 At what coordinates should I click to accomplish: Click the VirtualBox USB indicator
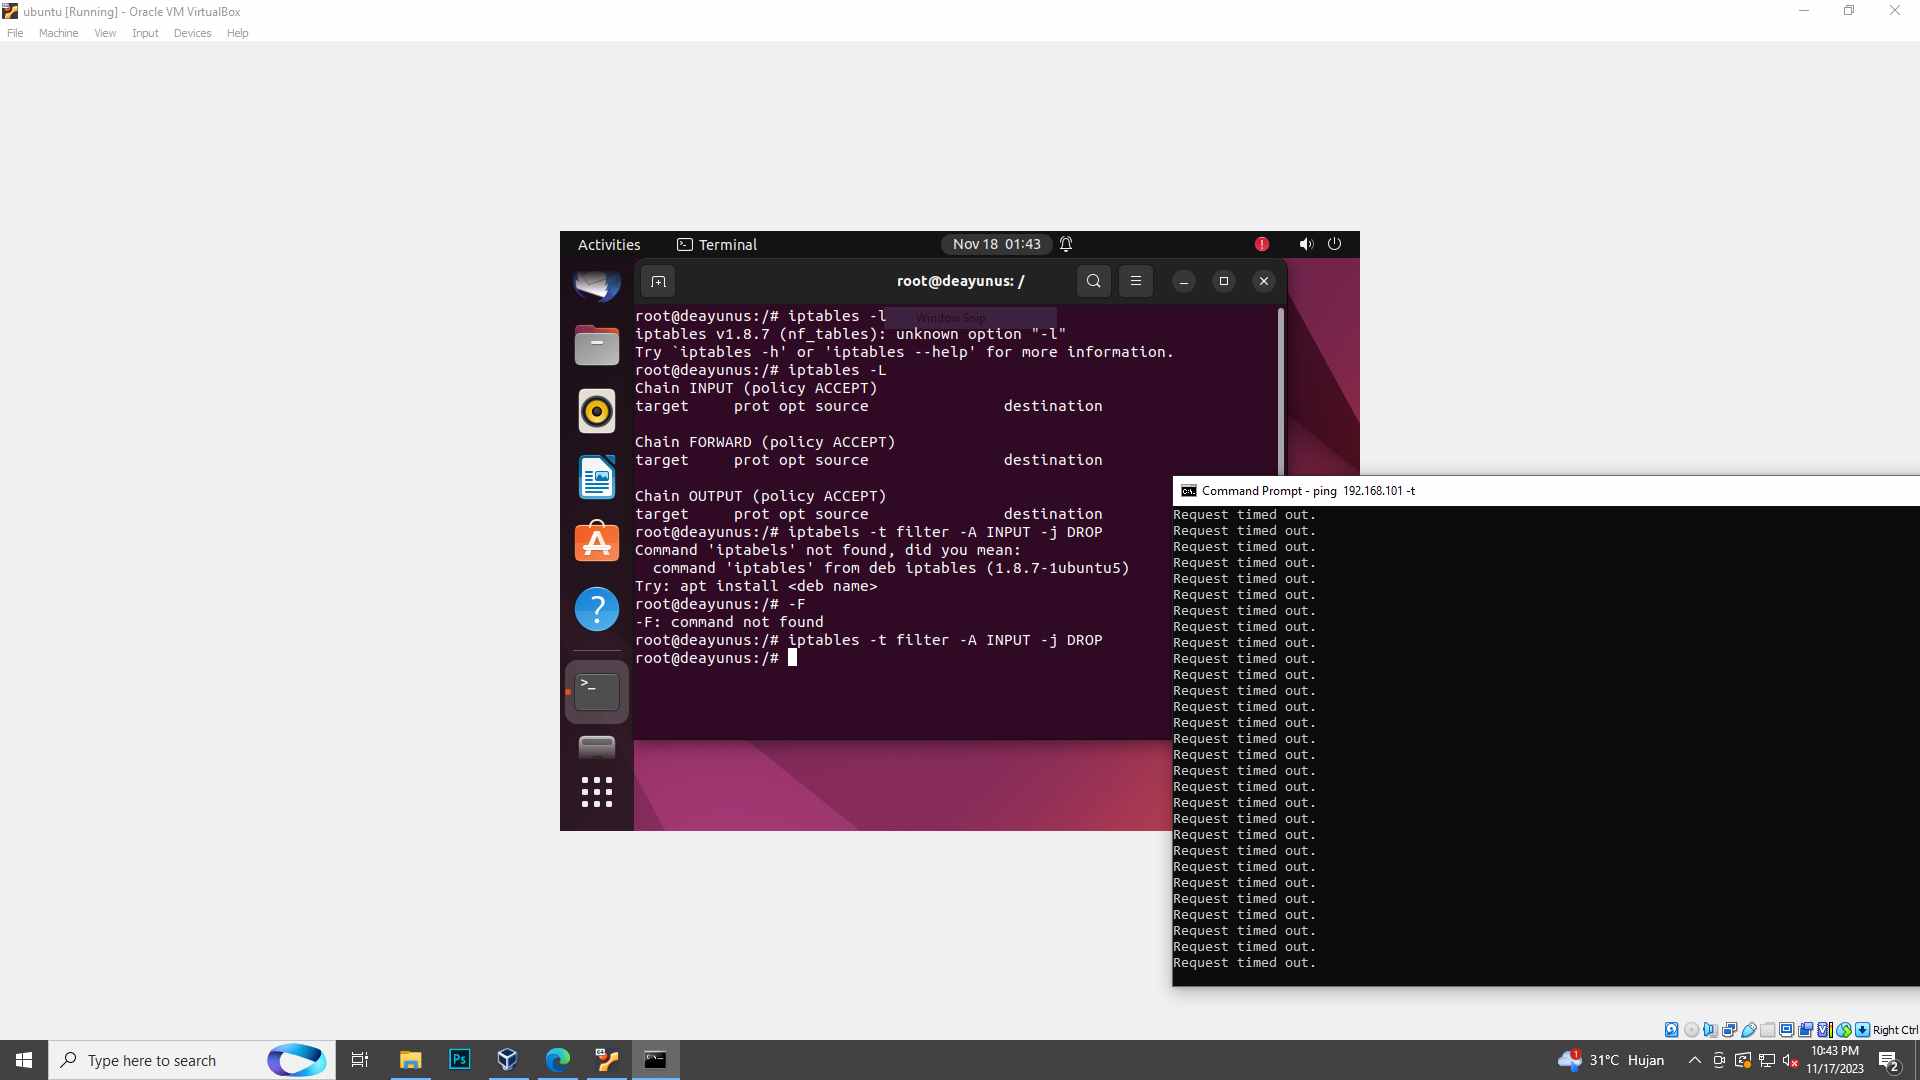pyautogui.click(x=1749, y=1030)
